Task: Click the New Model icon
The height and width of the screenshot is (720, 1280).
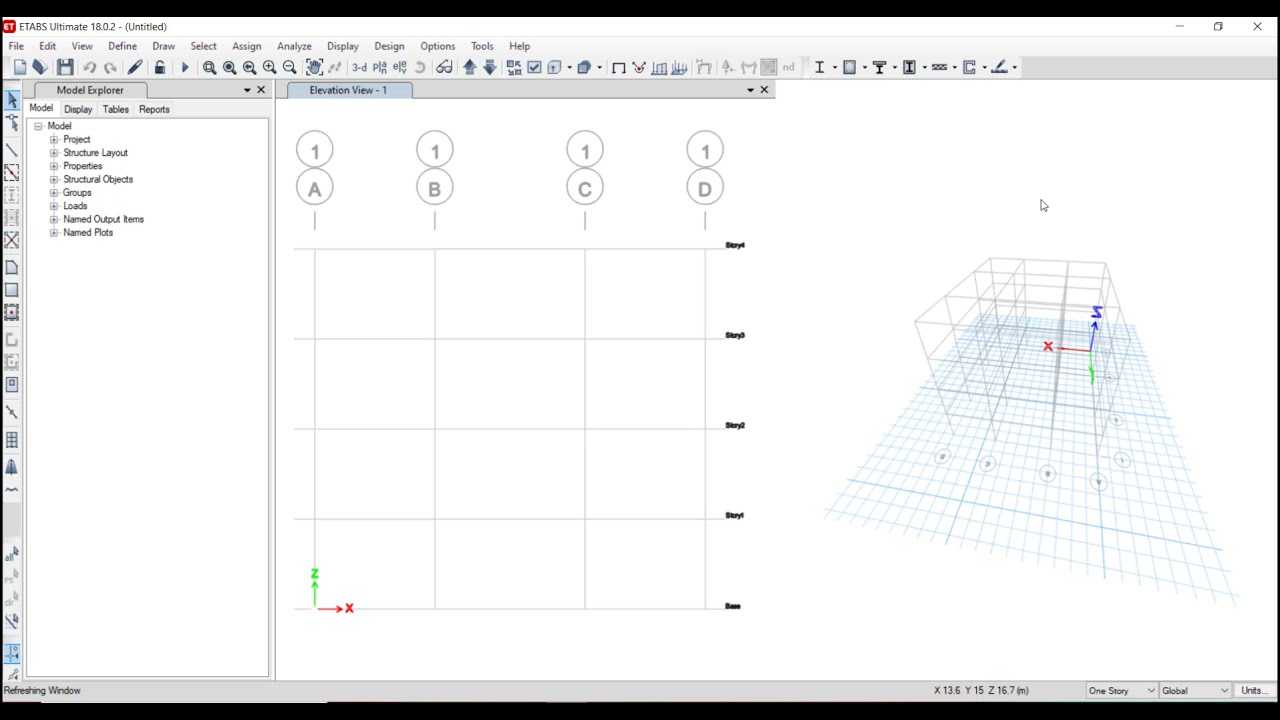Action: click(20, 67)
